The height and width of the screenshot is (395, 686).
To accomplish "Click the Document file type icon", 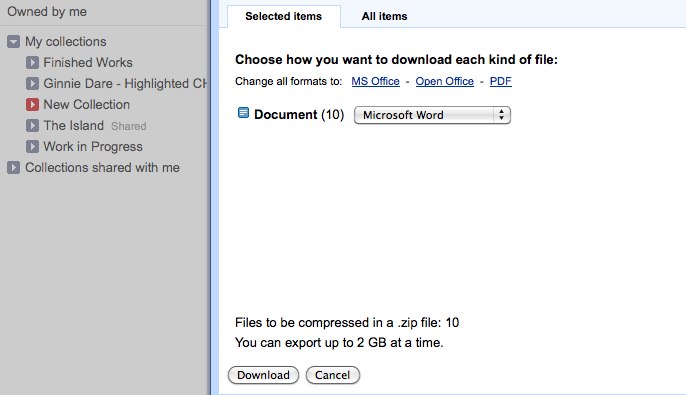I will 243,113.
